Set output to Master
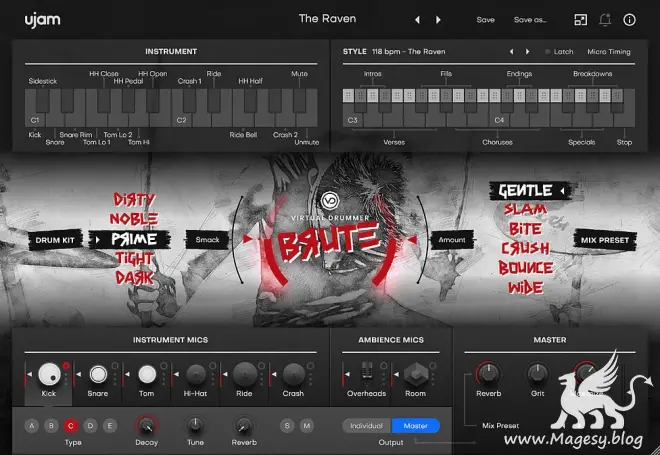This screenshot has height=455, width=660. pos(416,426)
